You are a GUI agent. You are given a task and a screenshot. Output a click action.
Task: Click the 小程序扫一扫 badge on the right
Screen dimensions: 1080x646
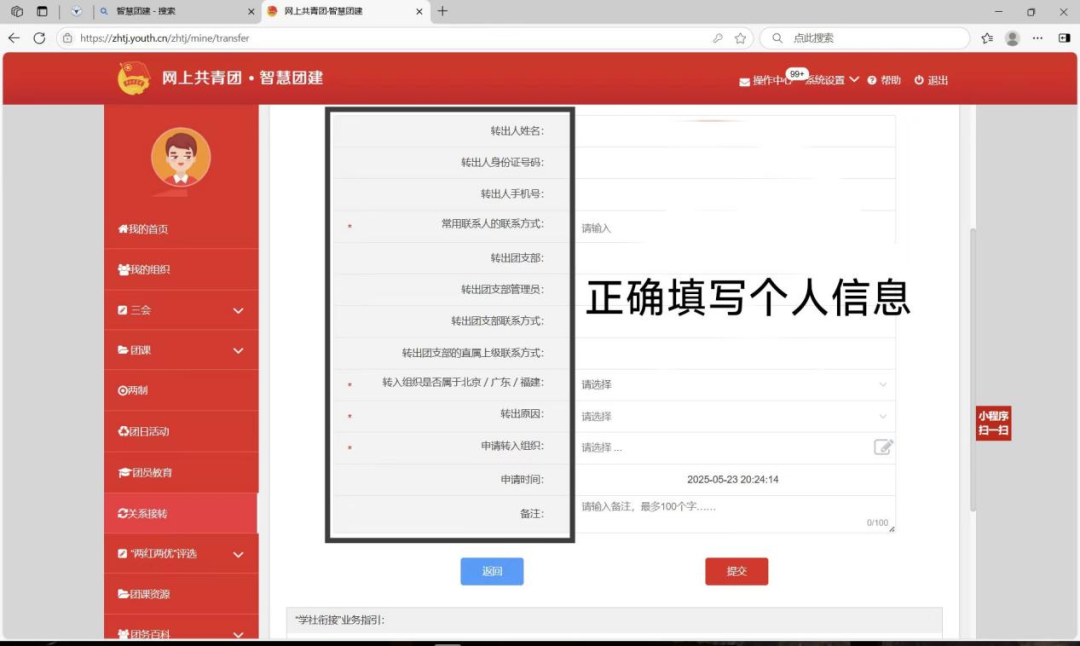point(993,424)
